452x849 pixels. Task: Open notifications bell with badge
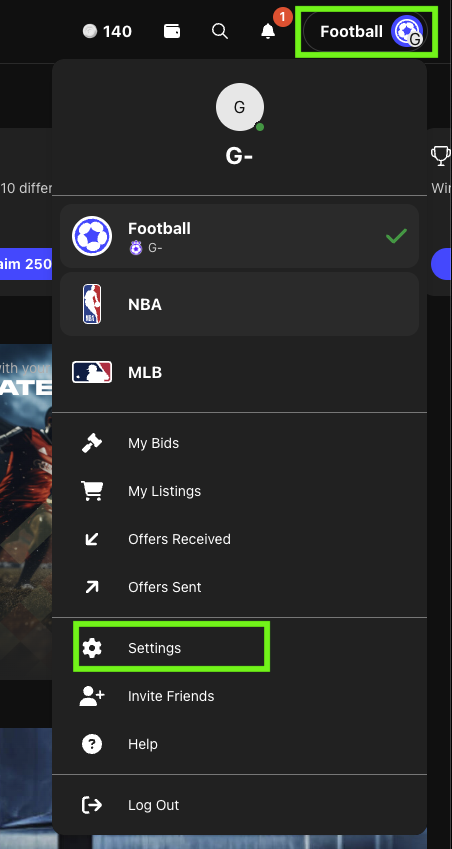(x=268, y=31)
